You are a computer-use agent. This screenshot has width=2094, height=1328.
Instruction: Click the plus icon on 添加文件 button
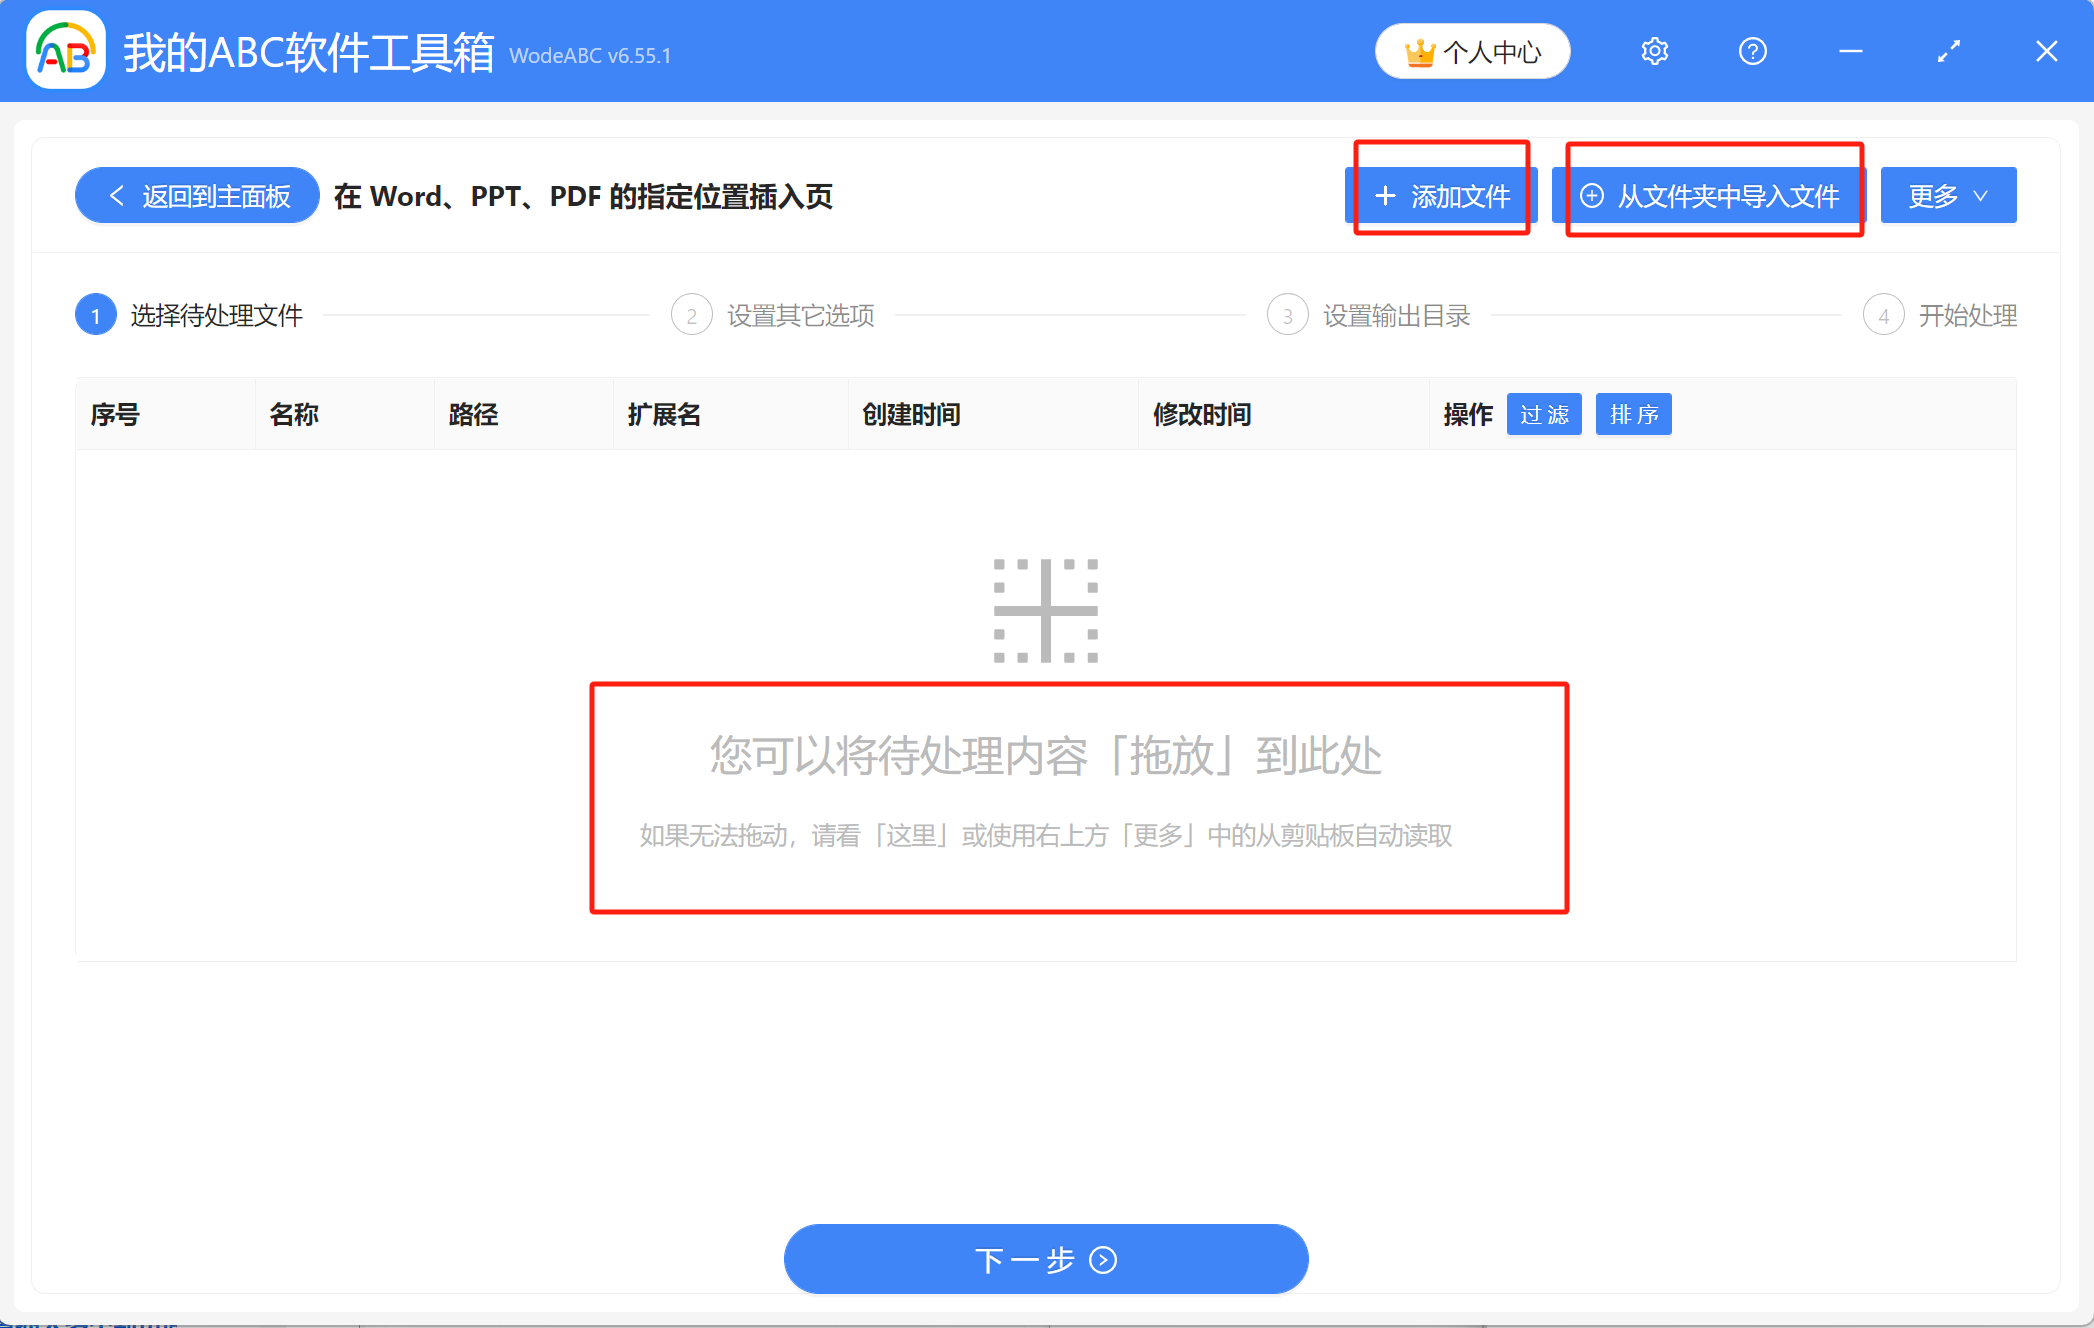1386,196
